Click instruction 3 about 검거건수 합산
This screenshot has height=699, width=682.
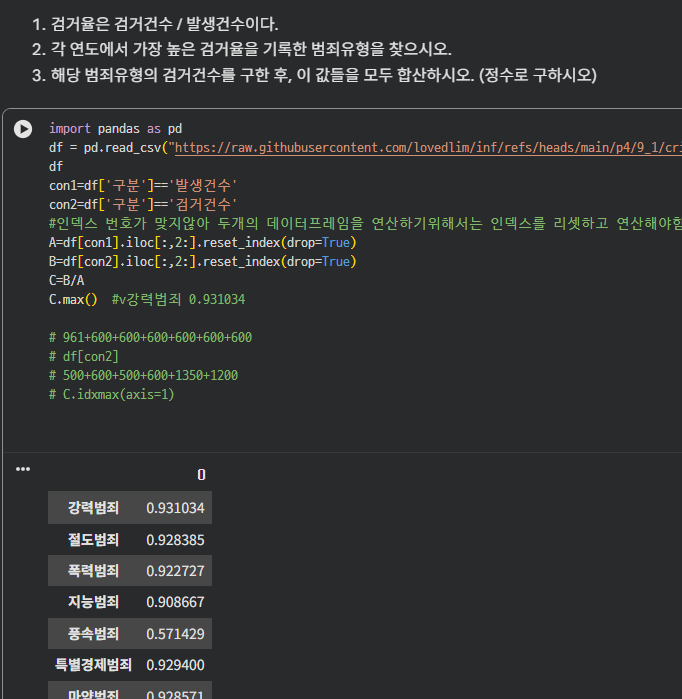pyautogui.click(x=314, y=75)
